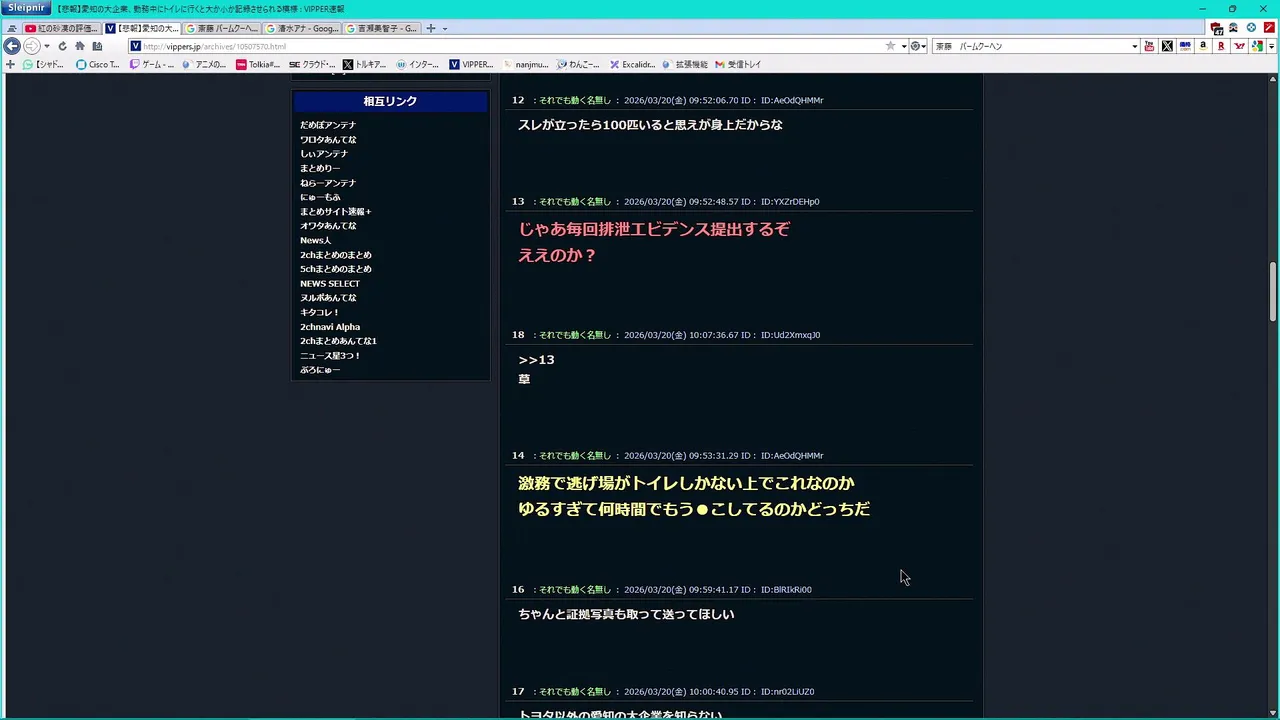Open the NEWS SELECT sidebar link

(x=330, y=284)
